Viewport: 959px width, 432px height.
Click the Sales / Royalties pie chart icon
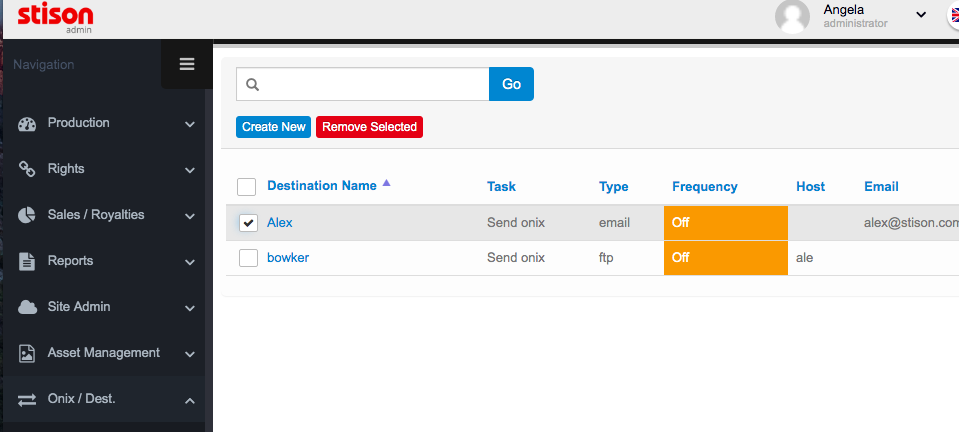click(x=28, y=215)
